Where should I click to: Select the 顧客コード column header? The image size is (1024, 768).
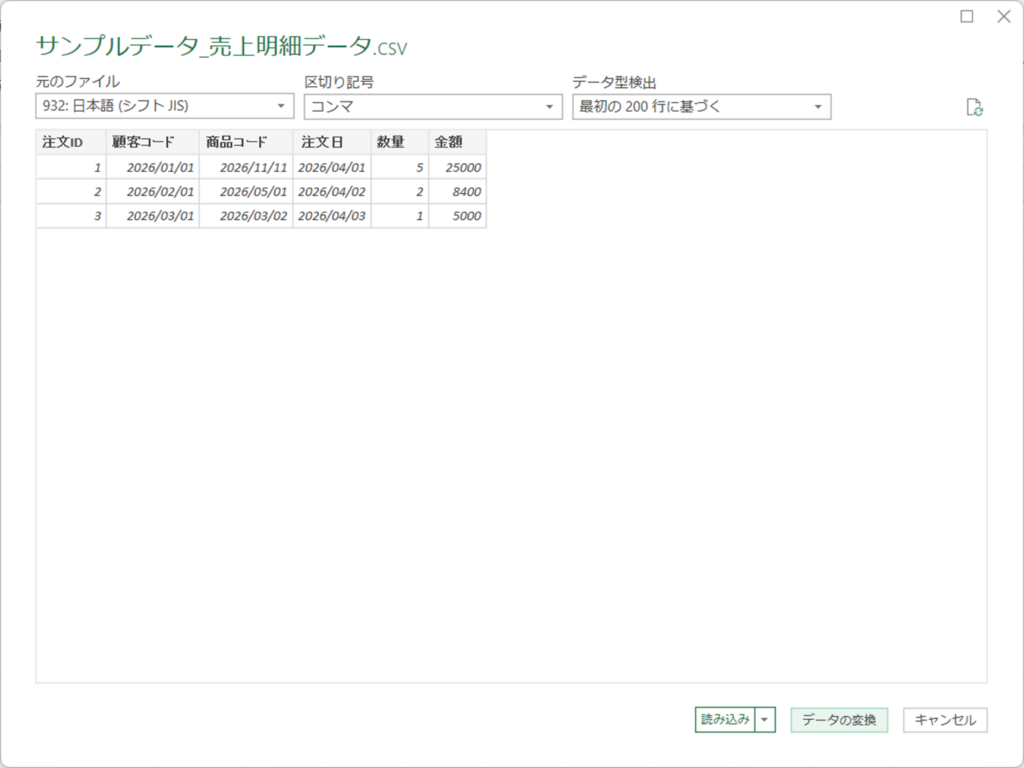click(x=152, y=142)
